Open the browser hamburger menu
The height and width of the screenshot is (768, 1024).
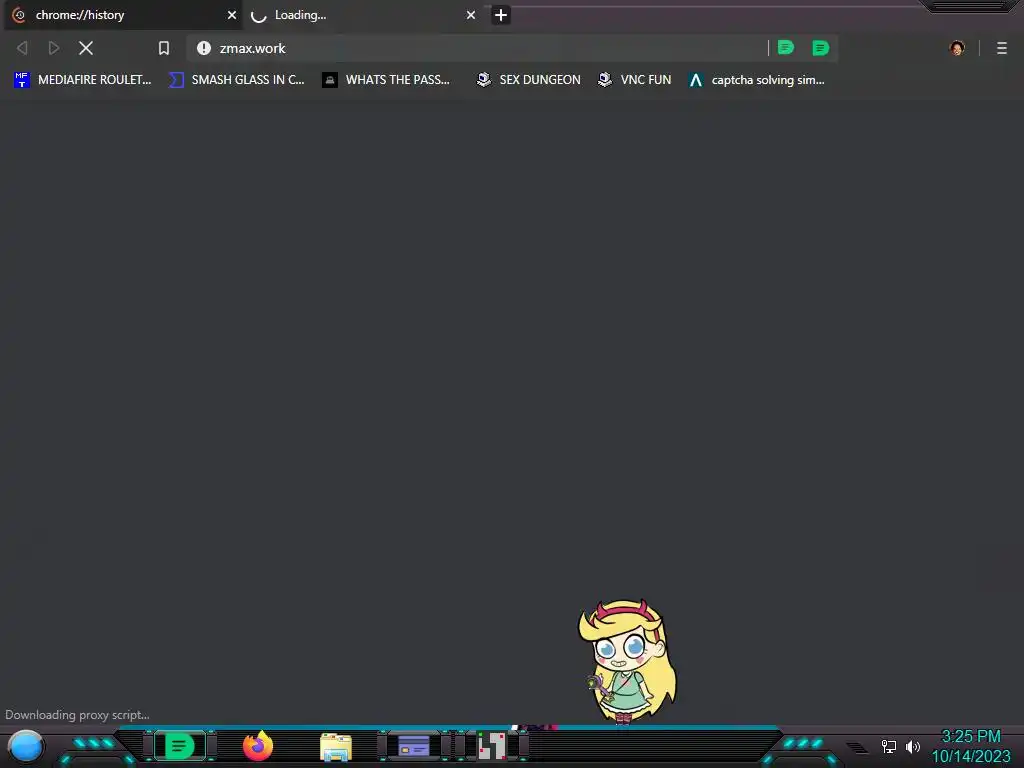click(1002, 48)
